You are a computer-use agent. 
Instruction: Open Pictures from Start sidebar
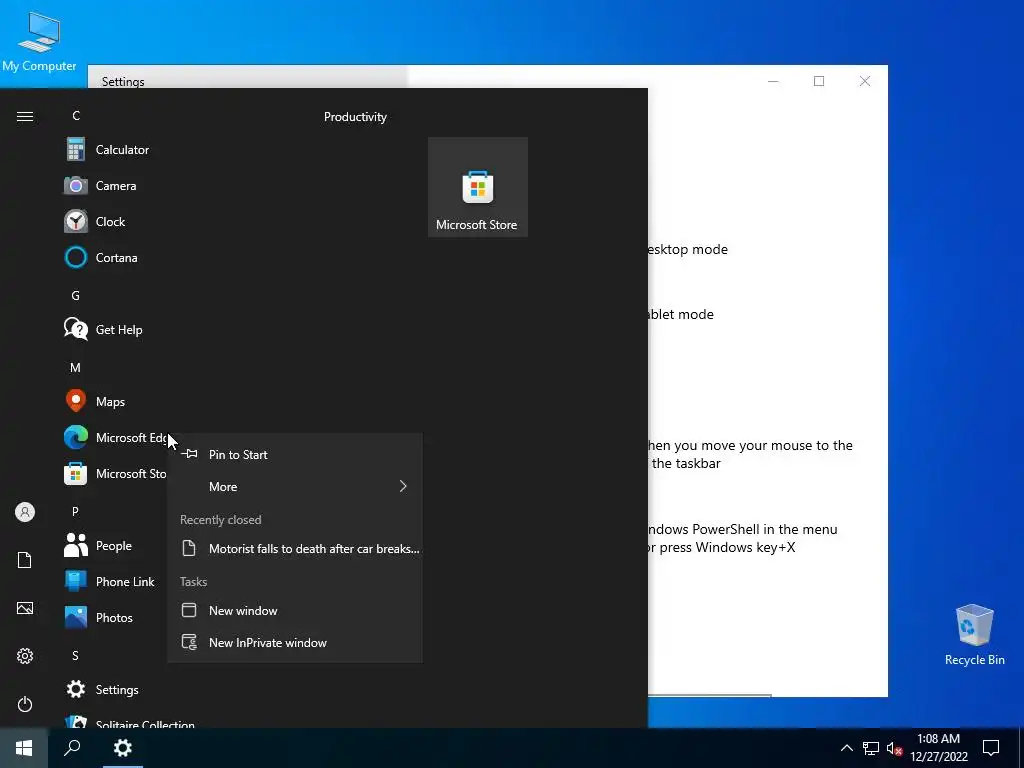(25, 608)
